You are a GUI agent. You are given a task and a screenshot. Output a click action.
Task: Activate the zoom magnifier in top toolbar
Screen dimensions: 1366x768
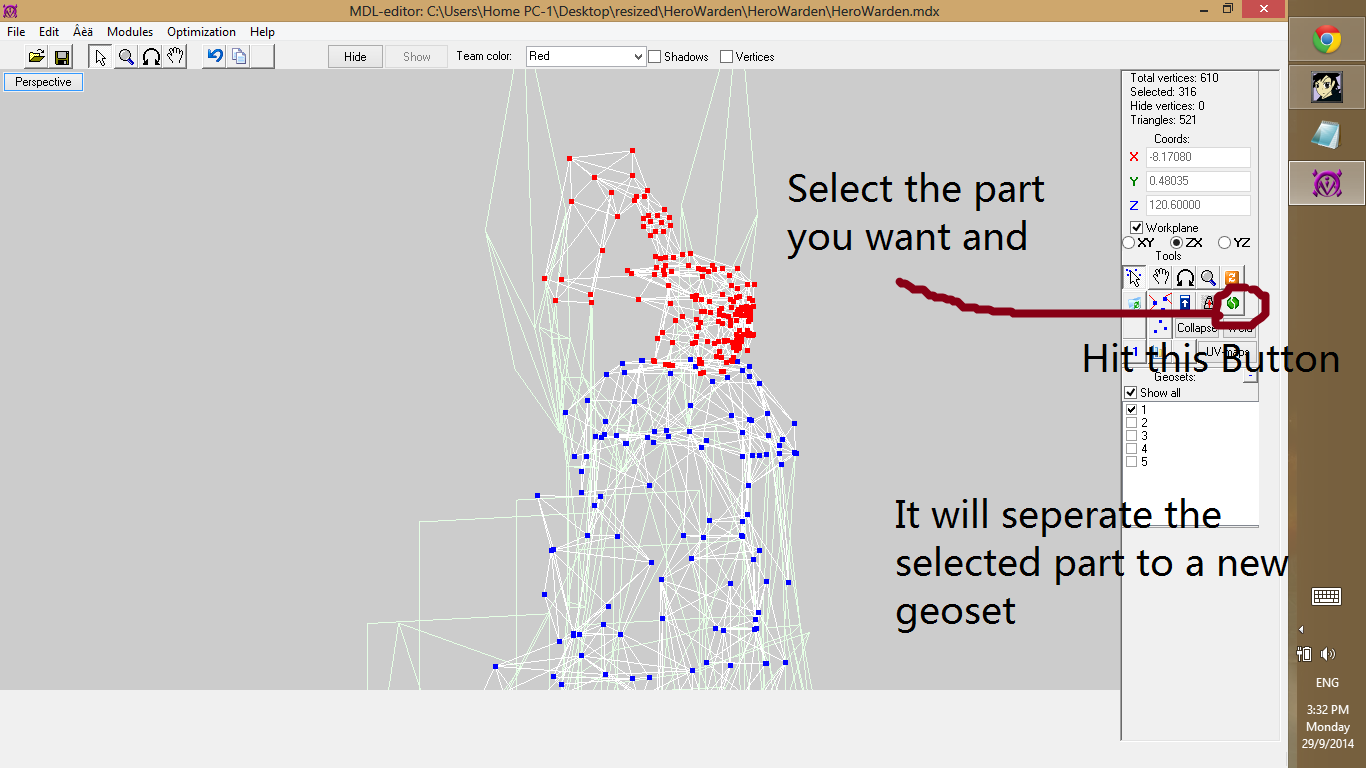pyautogui.click(x=126, y=57)
